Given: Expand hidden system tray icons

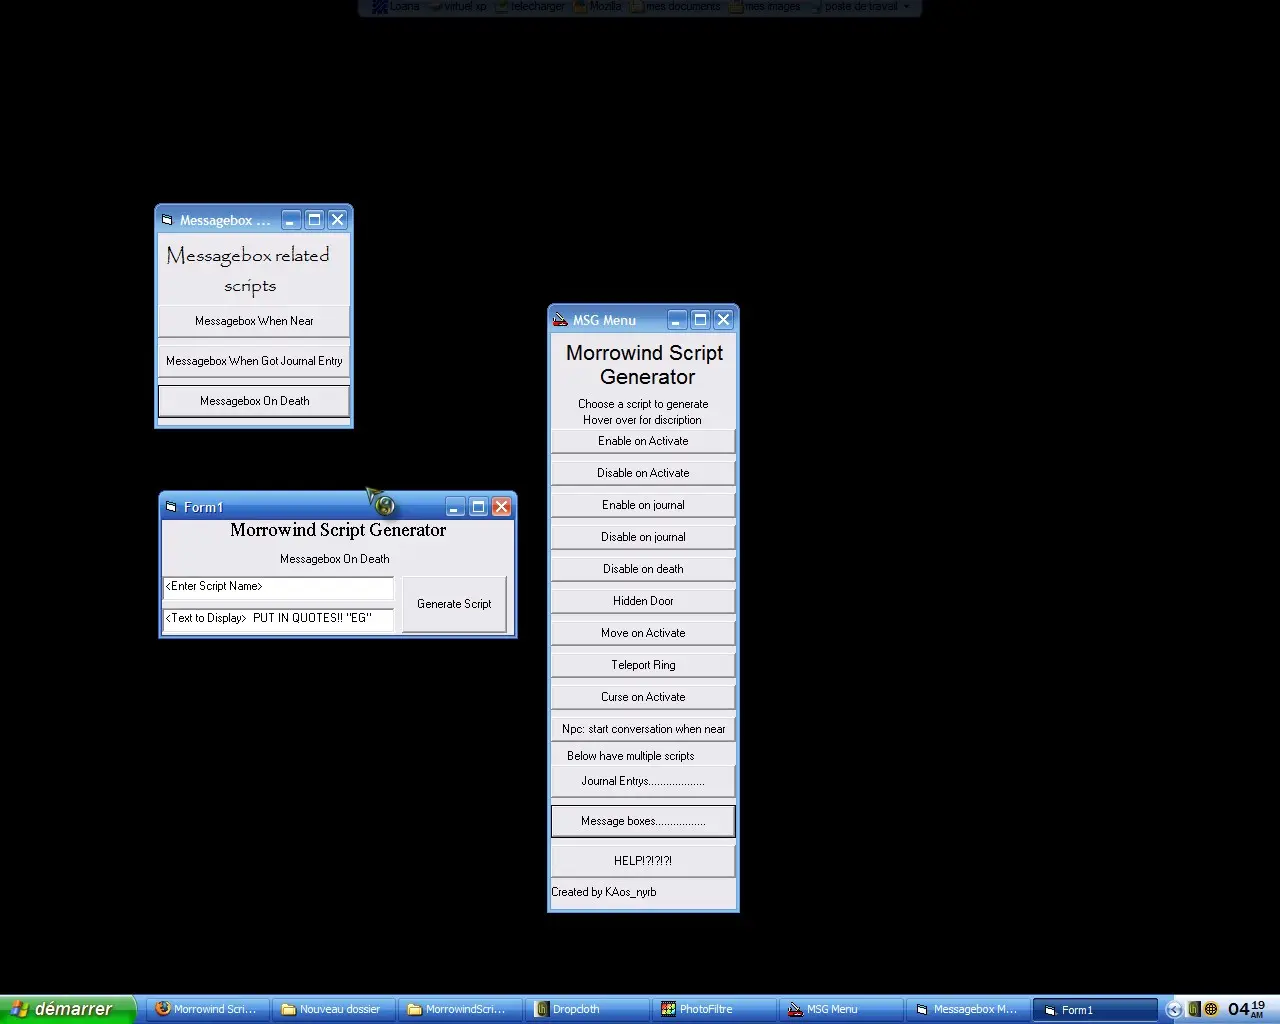Looking at the screenshot, I should coord(1175,1010).
